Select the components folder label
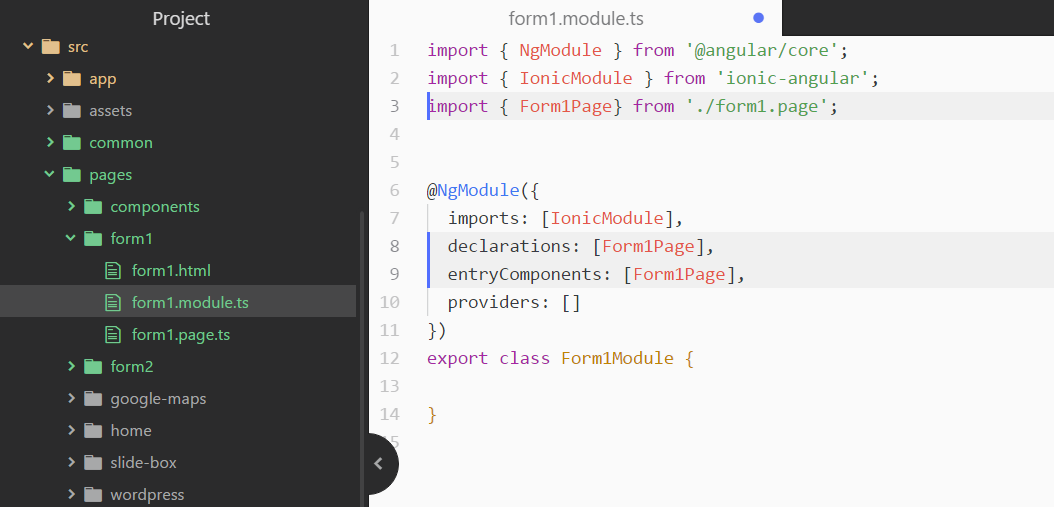The height and width of the screenshot is (507, 1054). coord(155,207)
